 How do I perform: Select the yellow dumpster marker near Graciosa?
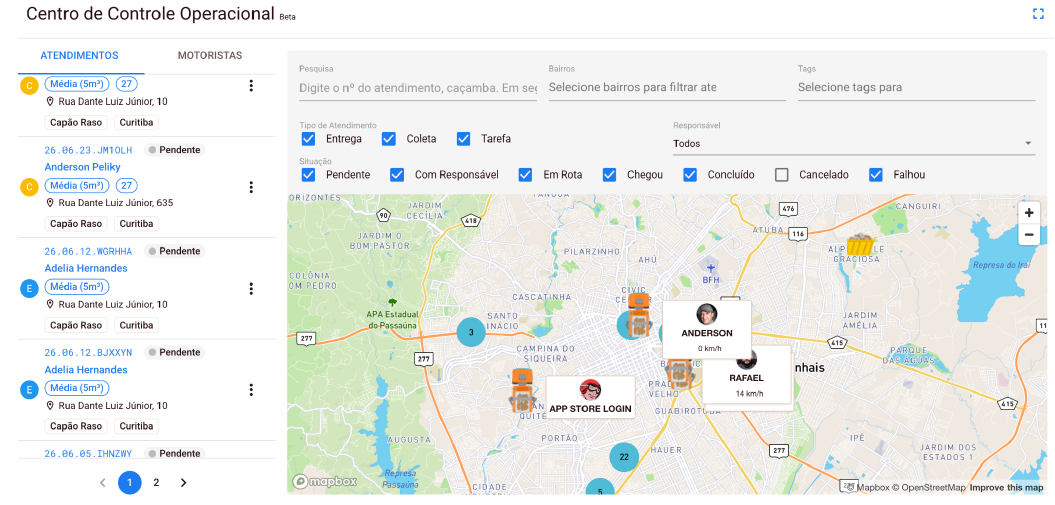click(x=859, y=244)
